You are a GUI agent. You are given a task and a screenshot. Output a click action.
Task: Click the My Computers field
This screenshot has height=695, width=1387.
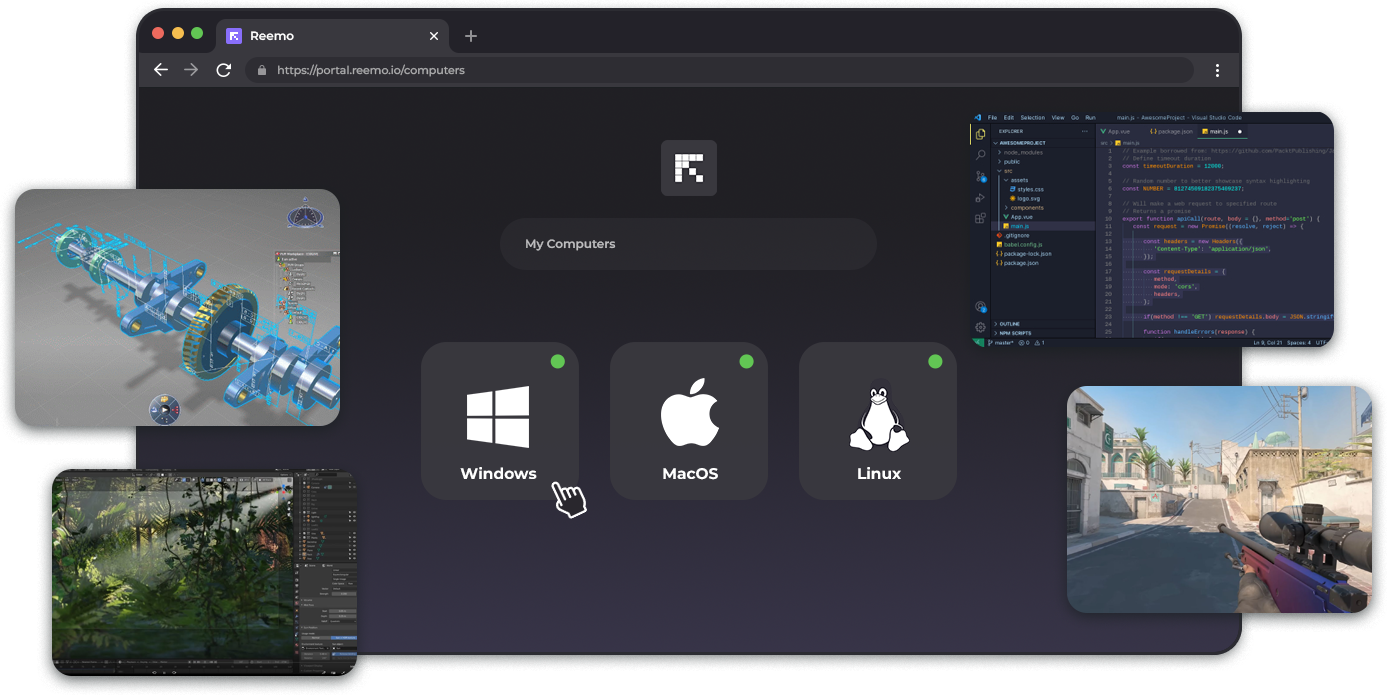point(688,244)
